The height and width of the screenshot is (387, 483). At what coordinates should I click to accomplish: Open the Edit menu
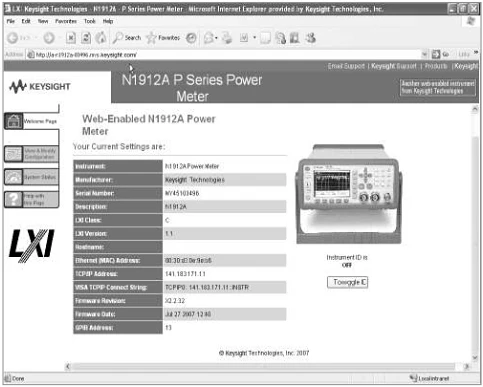pos(26,21)
